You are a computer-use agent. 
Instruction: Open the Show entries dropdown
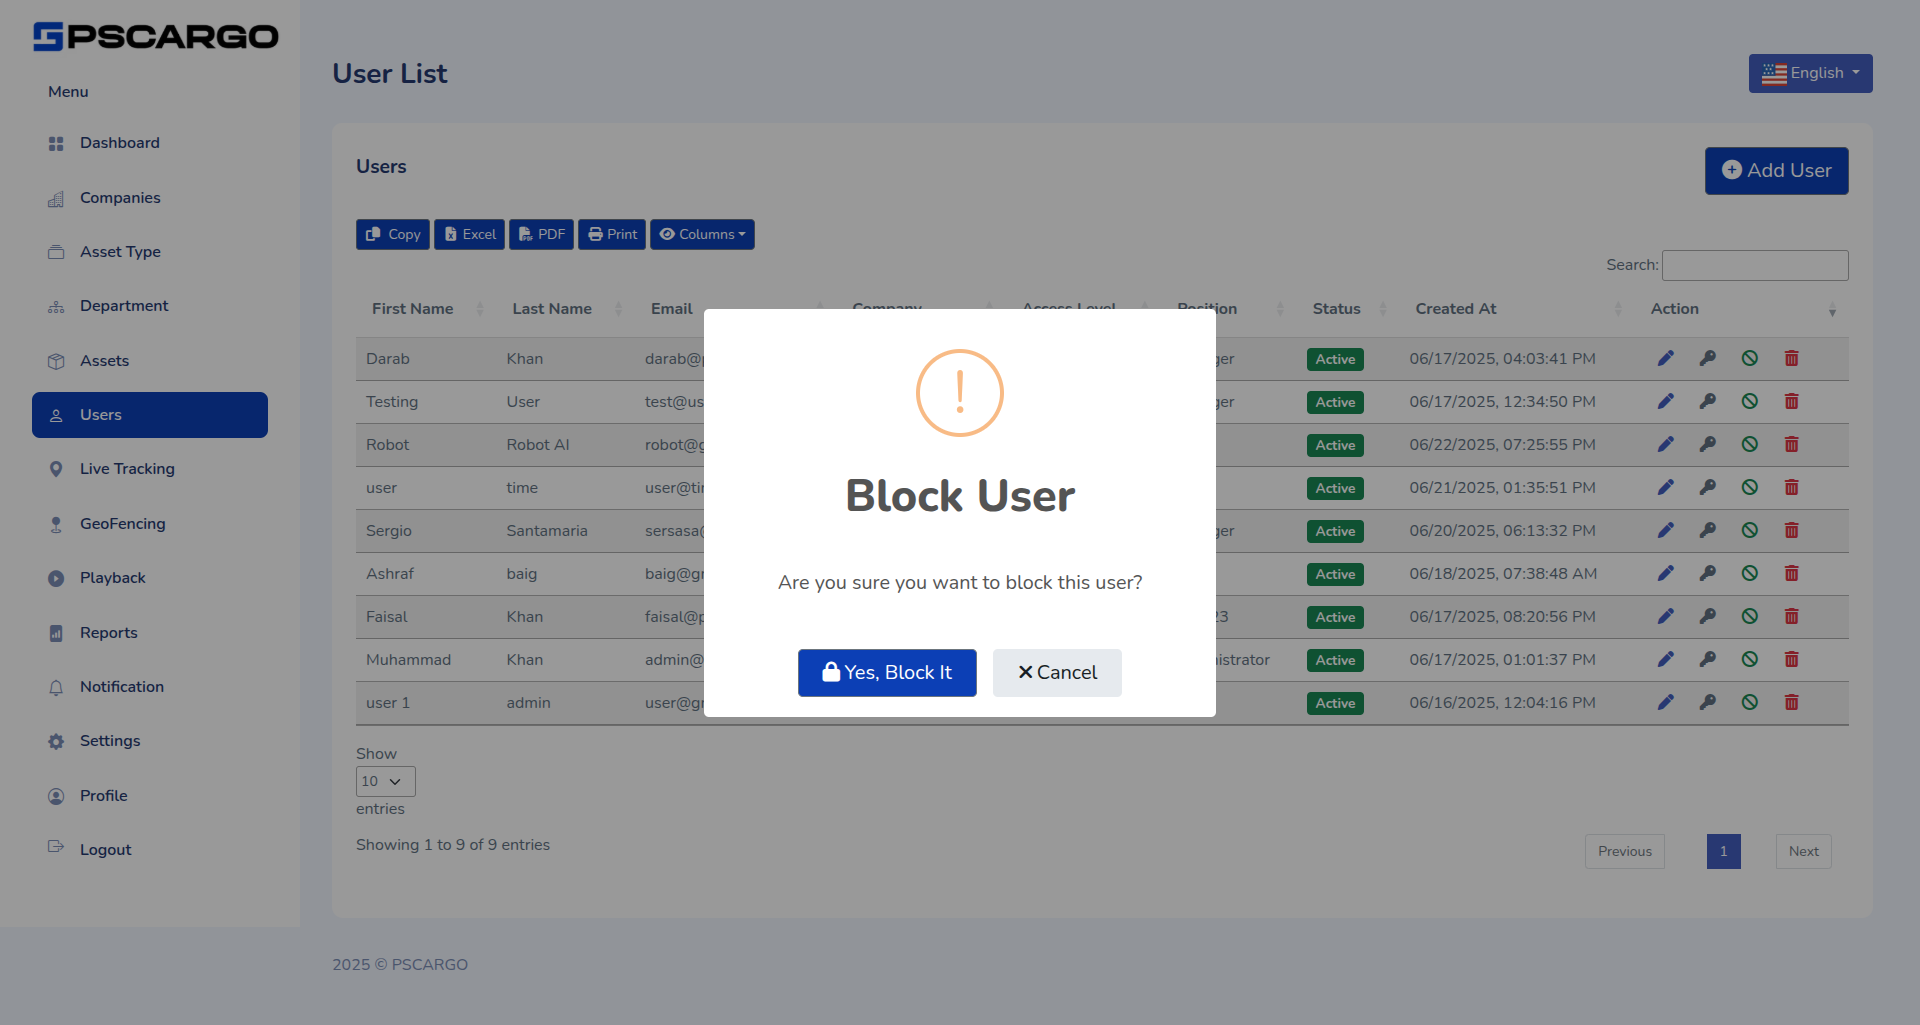pos(384,781)
